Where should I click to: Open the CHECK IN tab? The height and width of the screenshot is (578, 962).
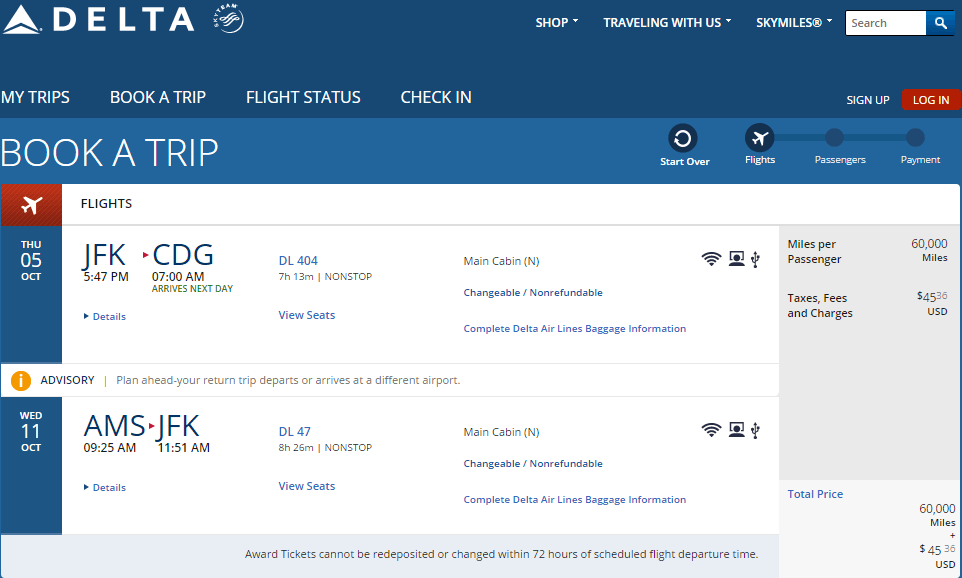pos(436,98)
